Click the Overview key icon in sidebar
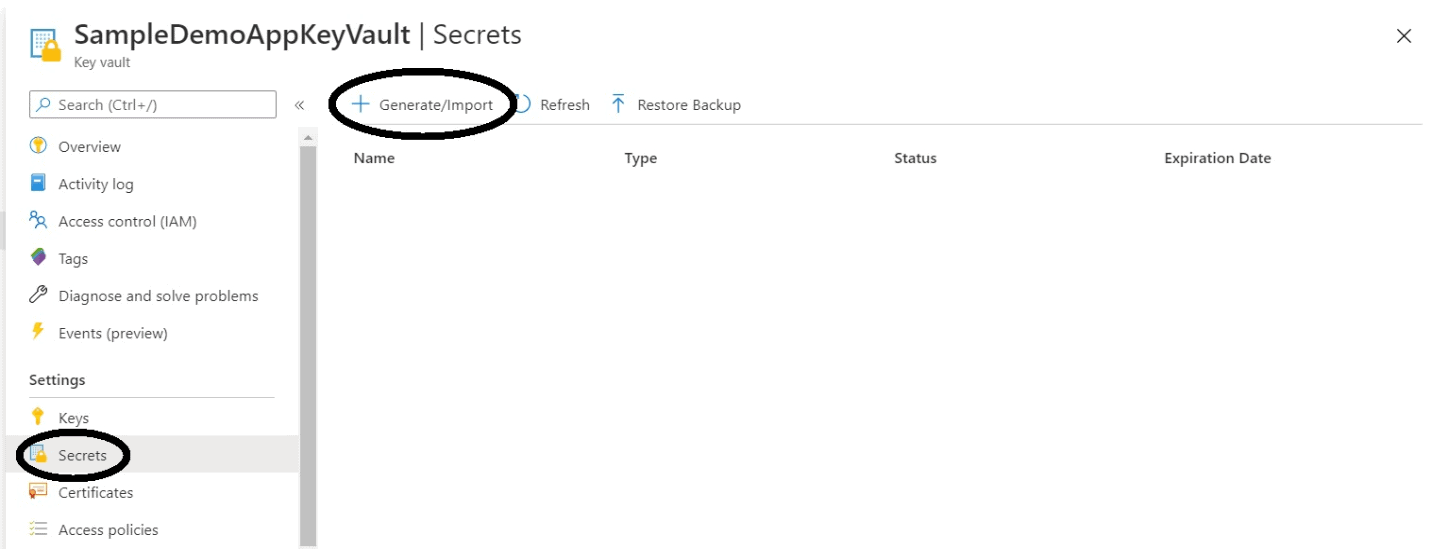 coord(39,146)
